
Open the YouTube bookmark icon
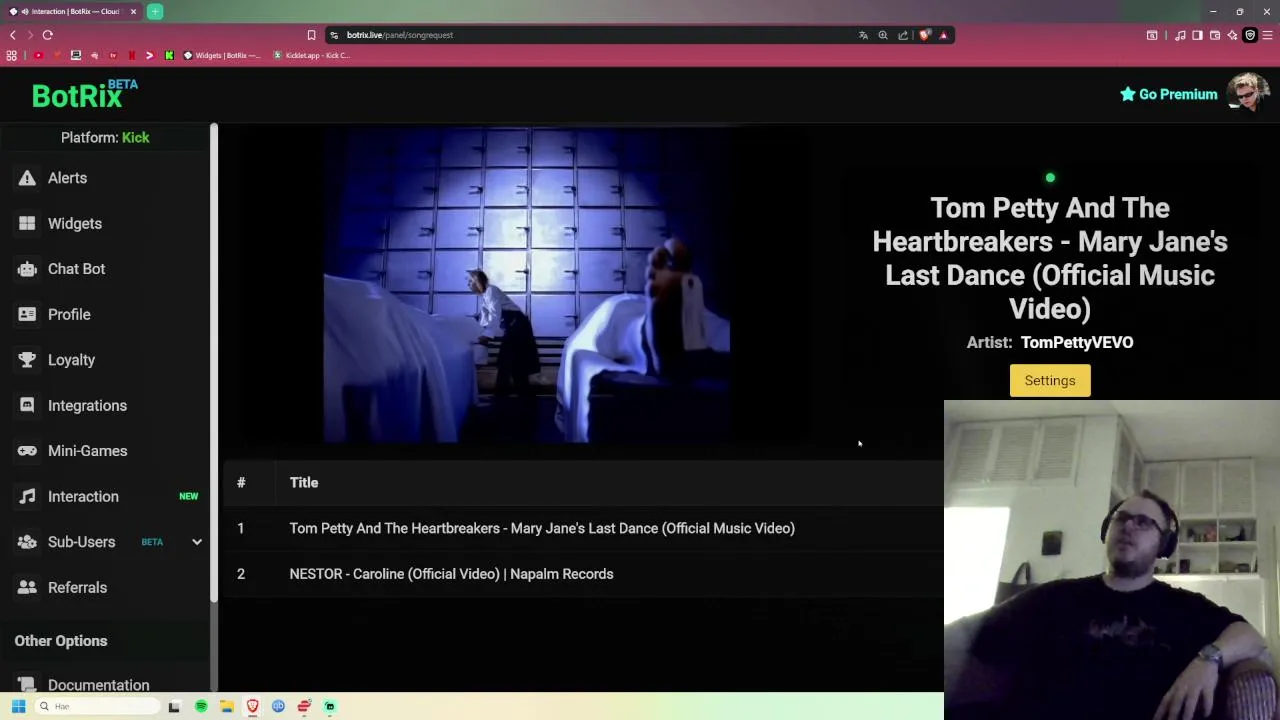[38, 55]
